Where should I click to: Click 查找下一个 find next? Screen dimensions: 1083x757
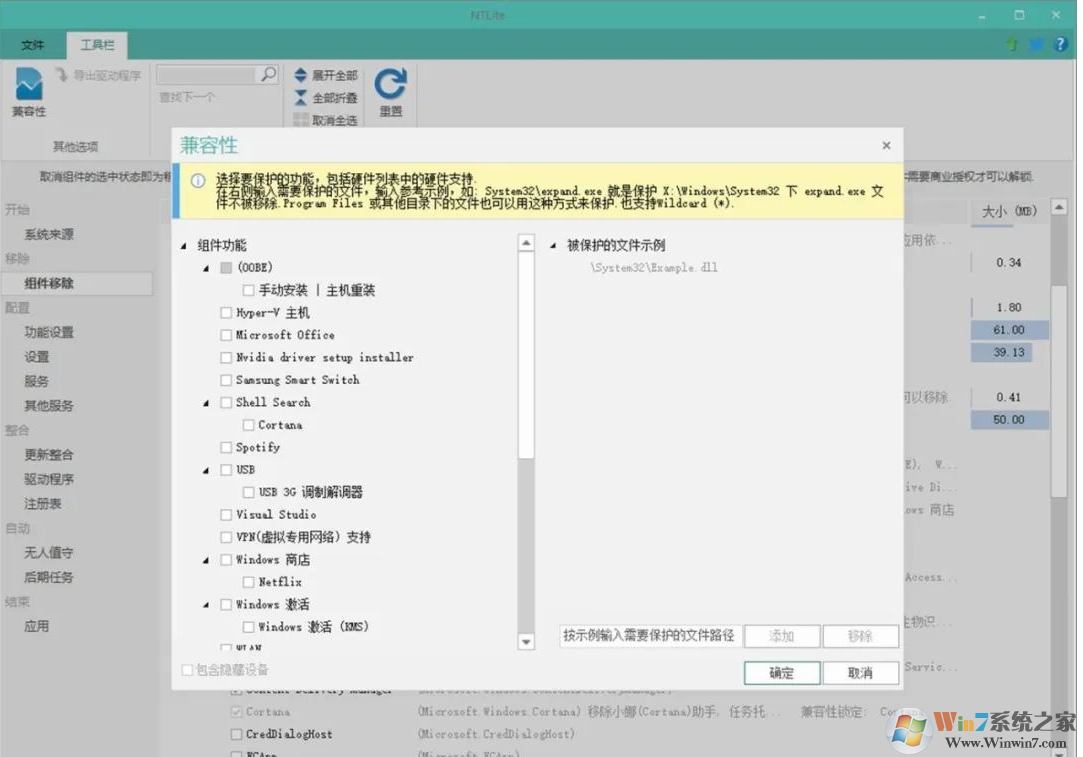[x=186, y=97]
